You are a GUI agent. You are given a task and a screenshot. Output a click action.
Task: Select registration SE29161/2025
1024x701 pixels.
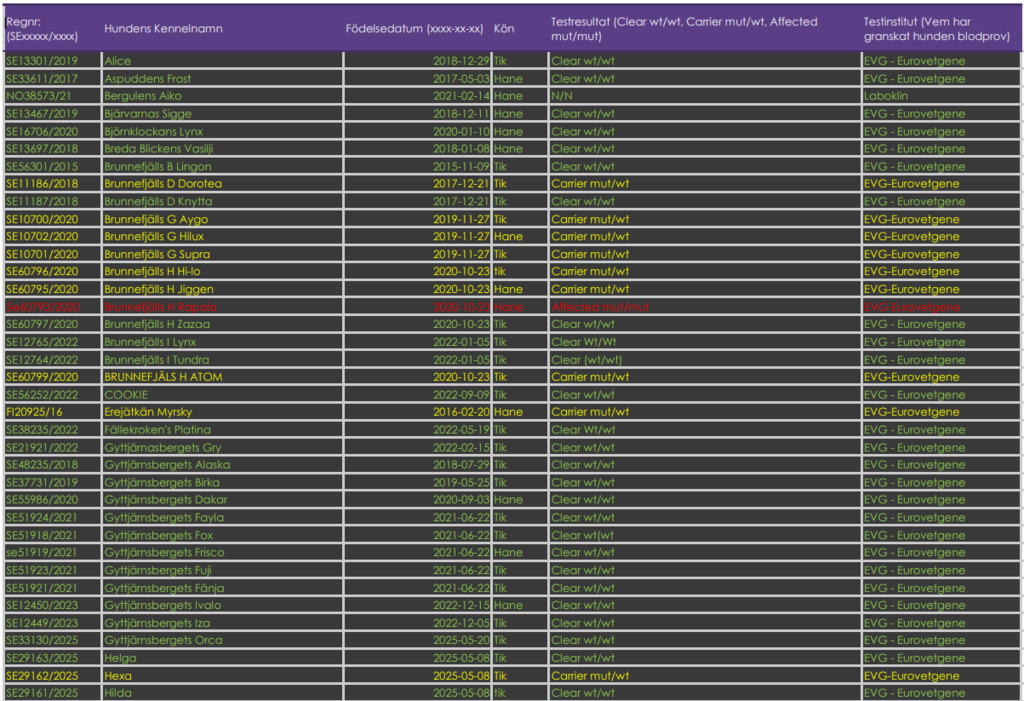(x=52, y=693)
